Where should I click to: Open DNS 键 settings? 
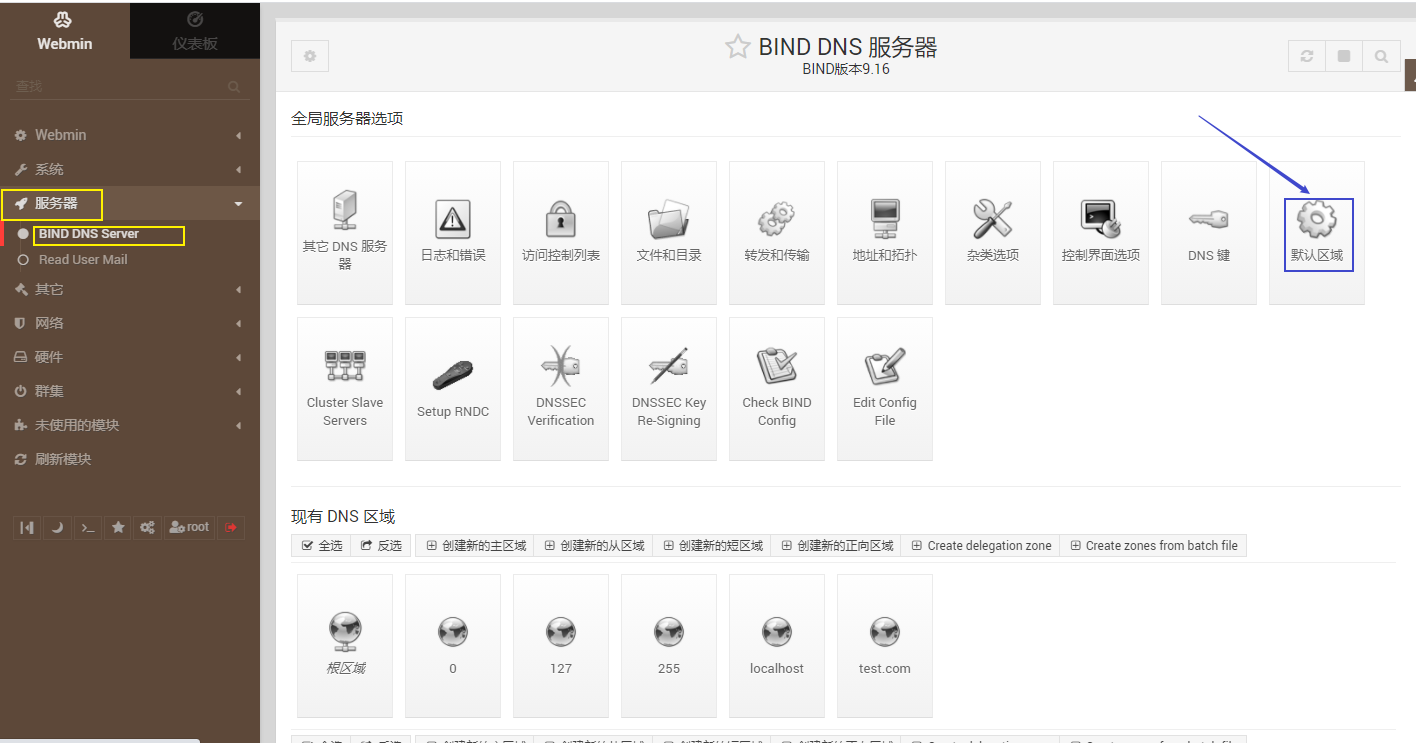[x=1209, y=233]
